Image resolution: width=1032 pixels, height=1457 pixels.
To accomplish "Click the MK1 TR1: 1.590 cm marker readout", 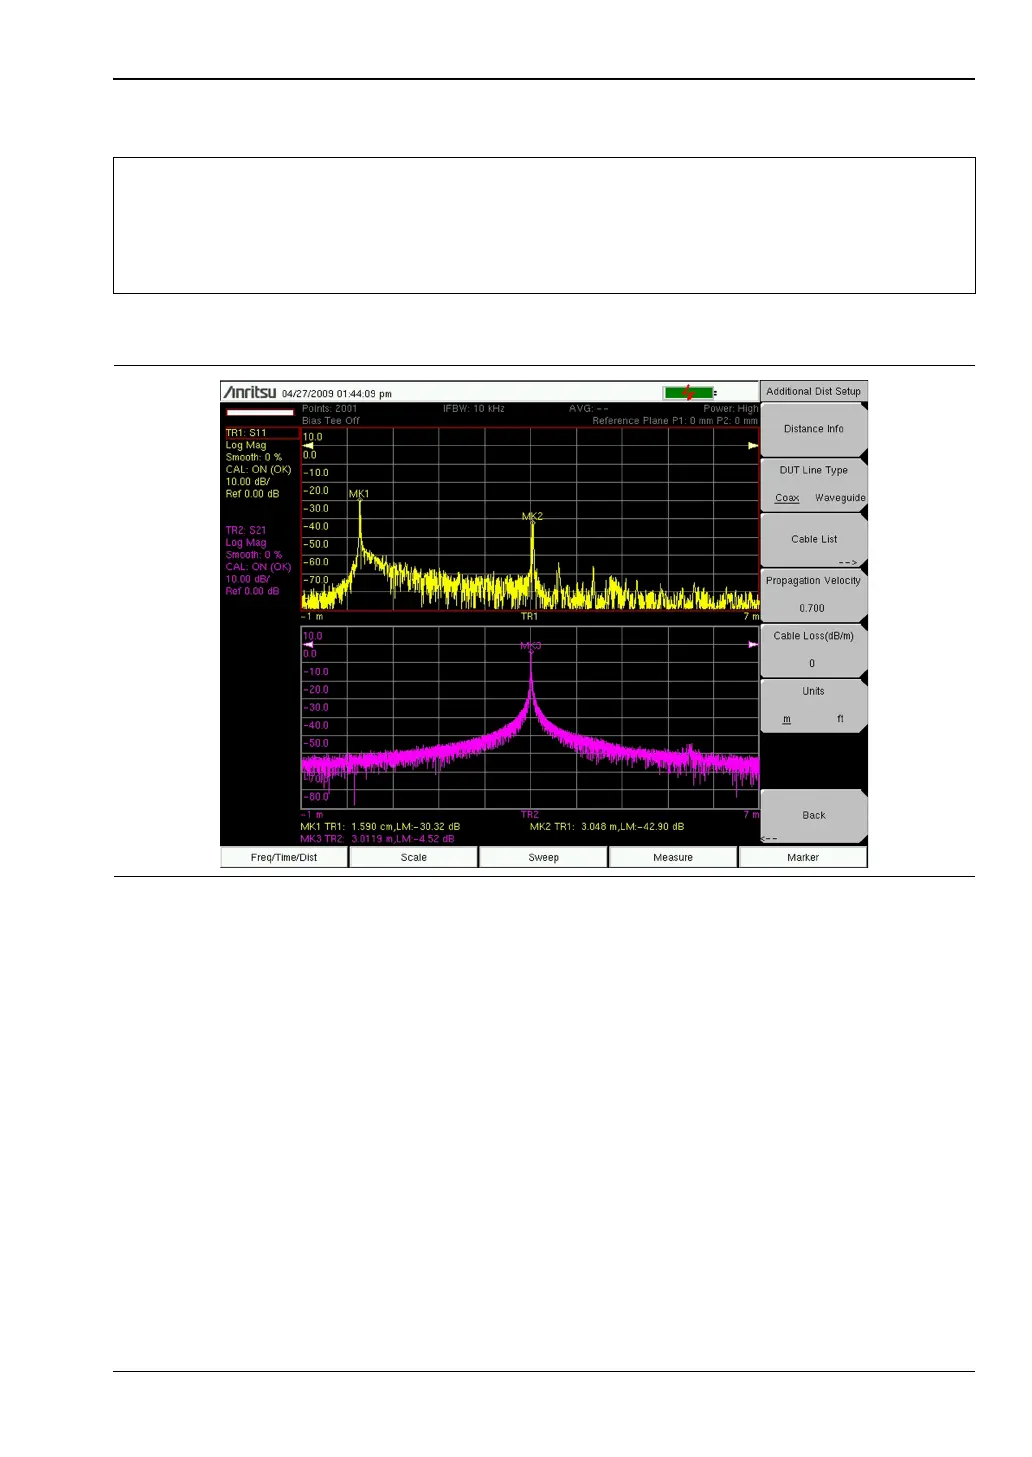I will point(381,827).
